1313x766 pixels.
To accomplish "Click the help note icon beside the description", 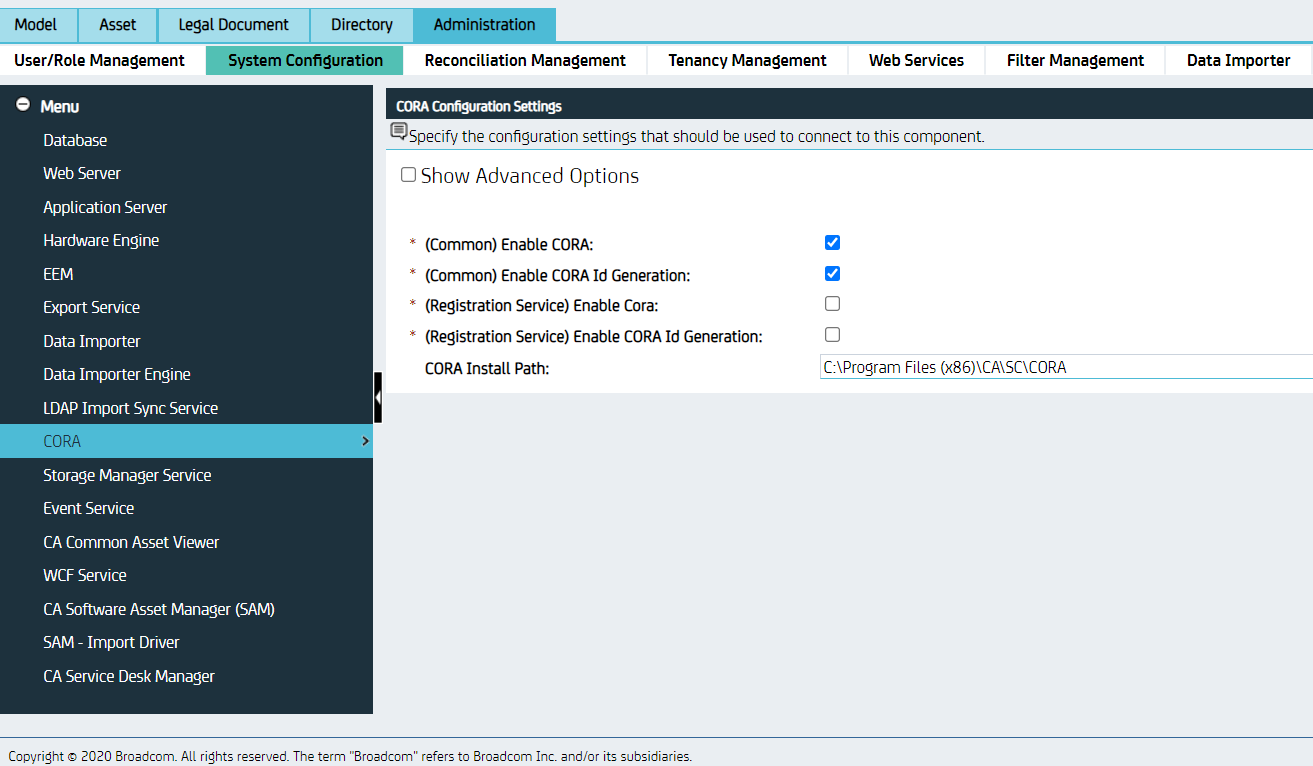I will tap(399, 132).
